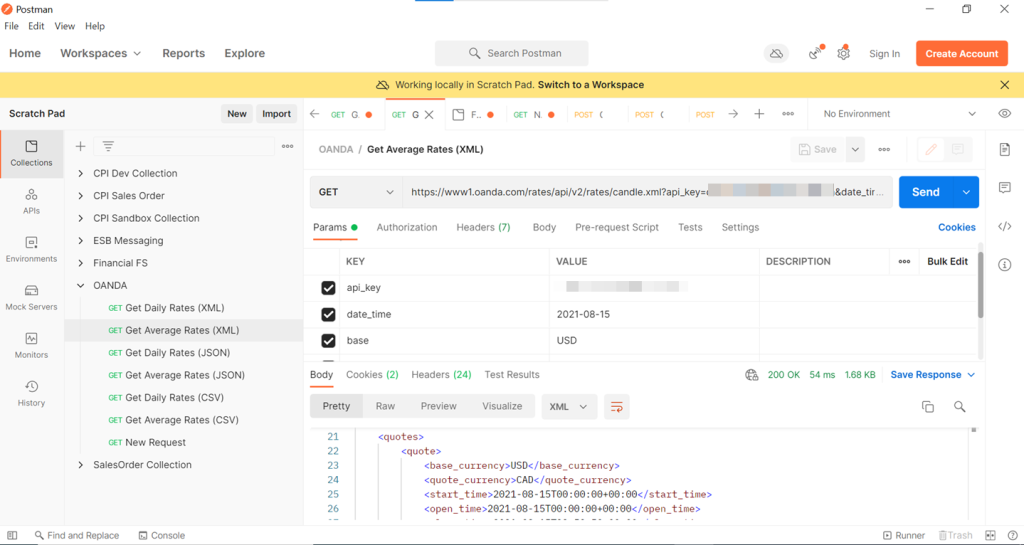Click the filter collections icon

[x=108, y=146]
